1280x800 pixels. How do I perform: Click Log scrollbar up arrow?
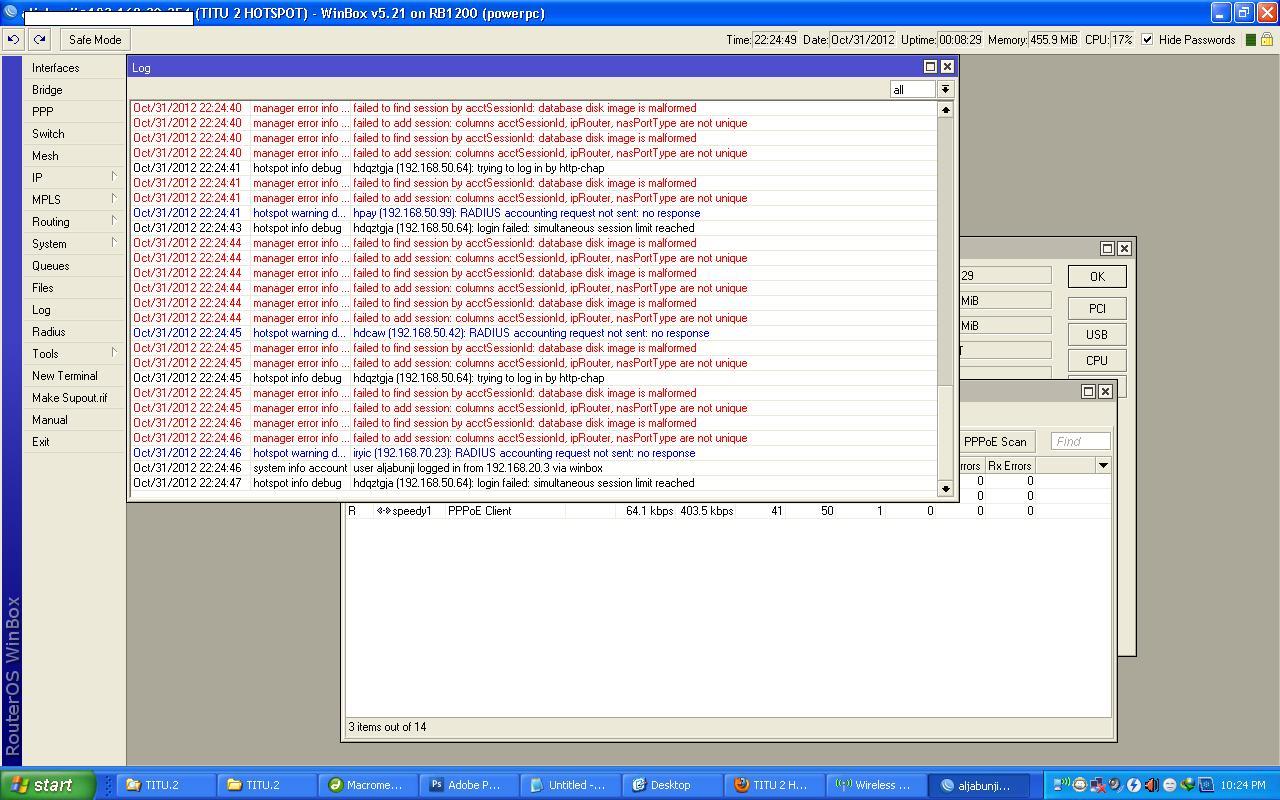[945, 109]
